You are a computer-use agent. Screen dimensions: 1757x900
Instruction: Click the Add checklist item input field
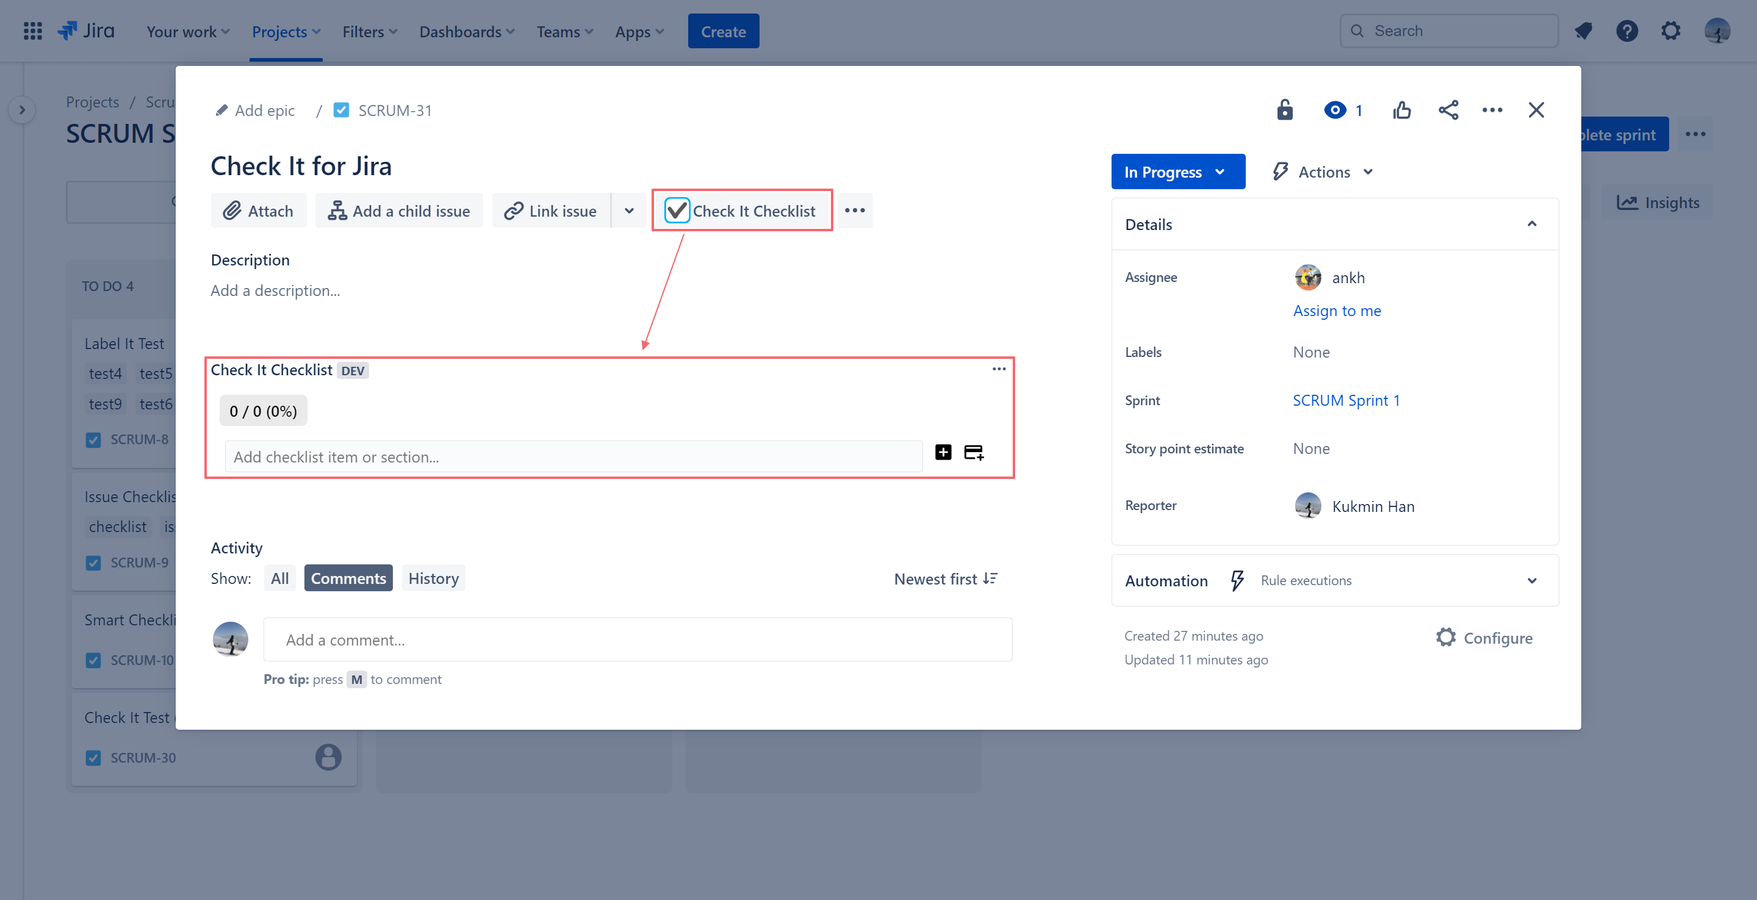tap(574, 457)
